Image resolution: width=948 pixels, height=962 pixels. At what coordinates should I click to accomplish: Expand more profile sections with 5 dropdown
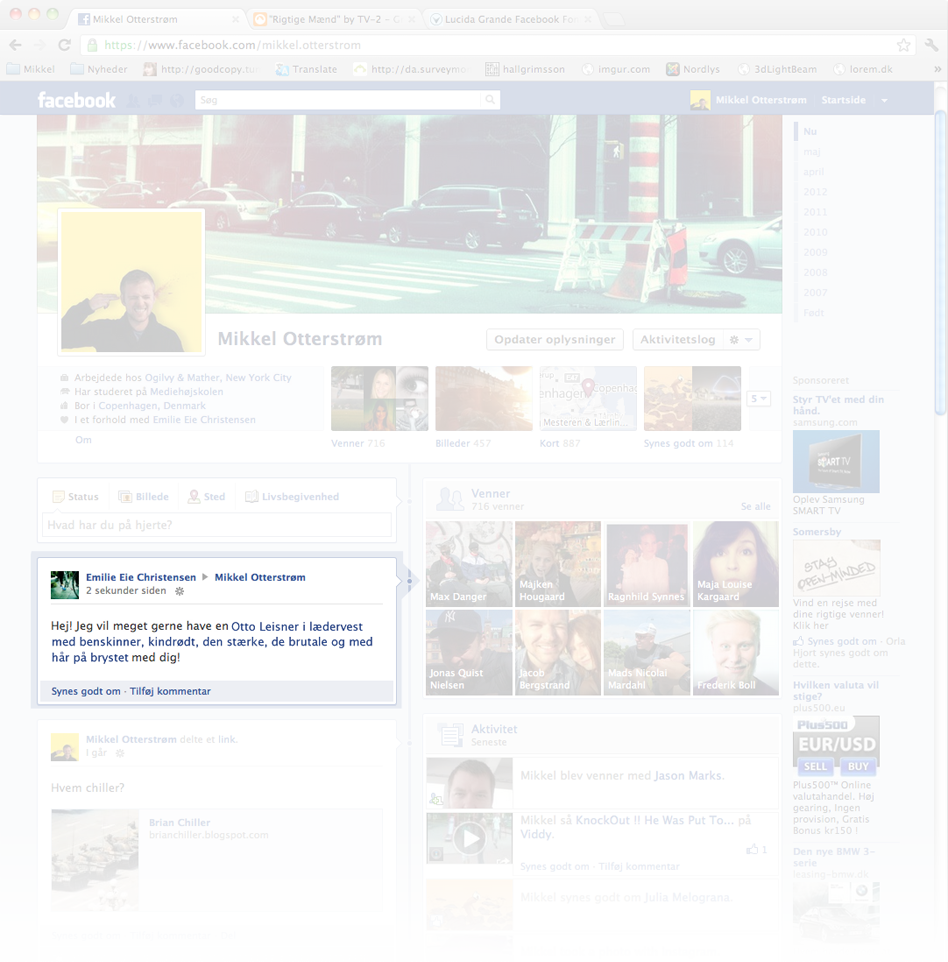pyautogui.click(x=758, y=399)
